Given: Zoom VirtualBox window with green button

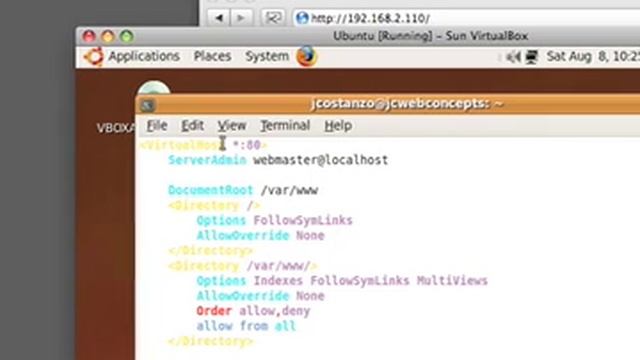Looking at the screenshot, I should click(127, 36).
